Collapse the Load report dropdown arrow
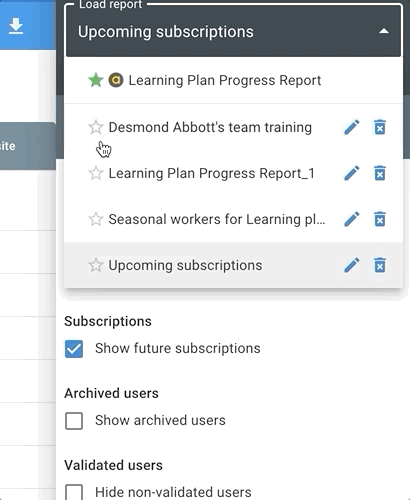The image size is (410, 500). 384,31
